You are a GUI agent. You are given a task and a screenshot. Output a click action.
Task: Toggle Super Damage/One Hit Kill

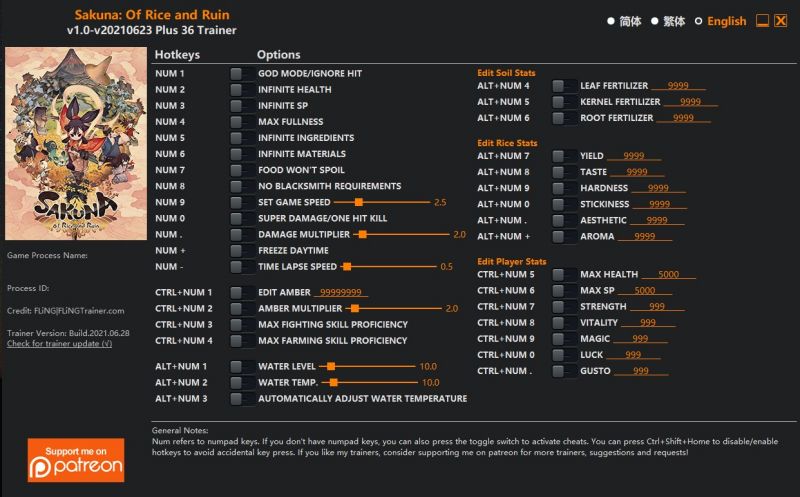click(x=242, y=218)
